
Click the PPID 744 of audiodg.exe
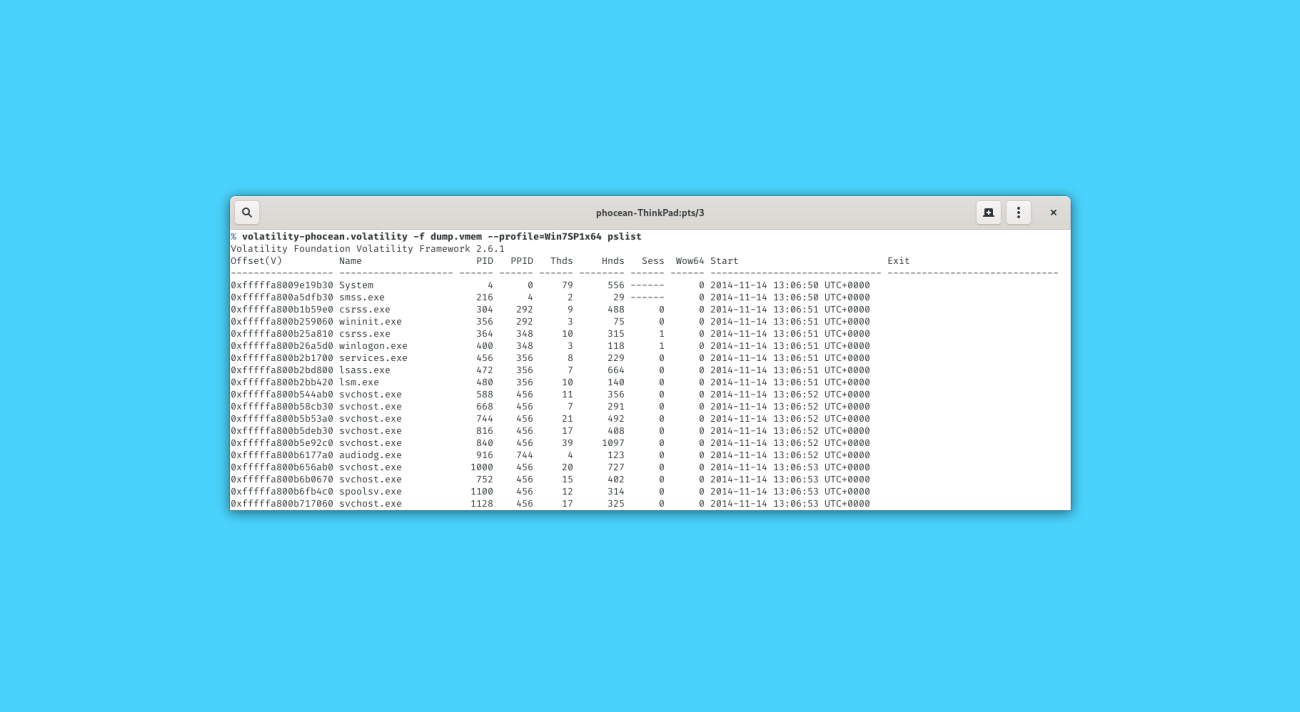pos(525,455)
